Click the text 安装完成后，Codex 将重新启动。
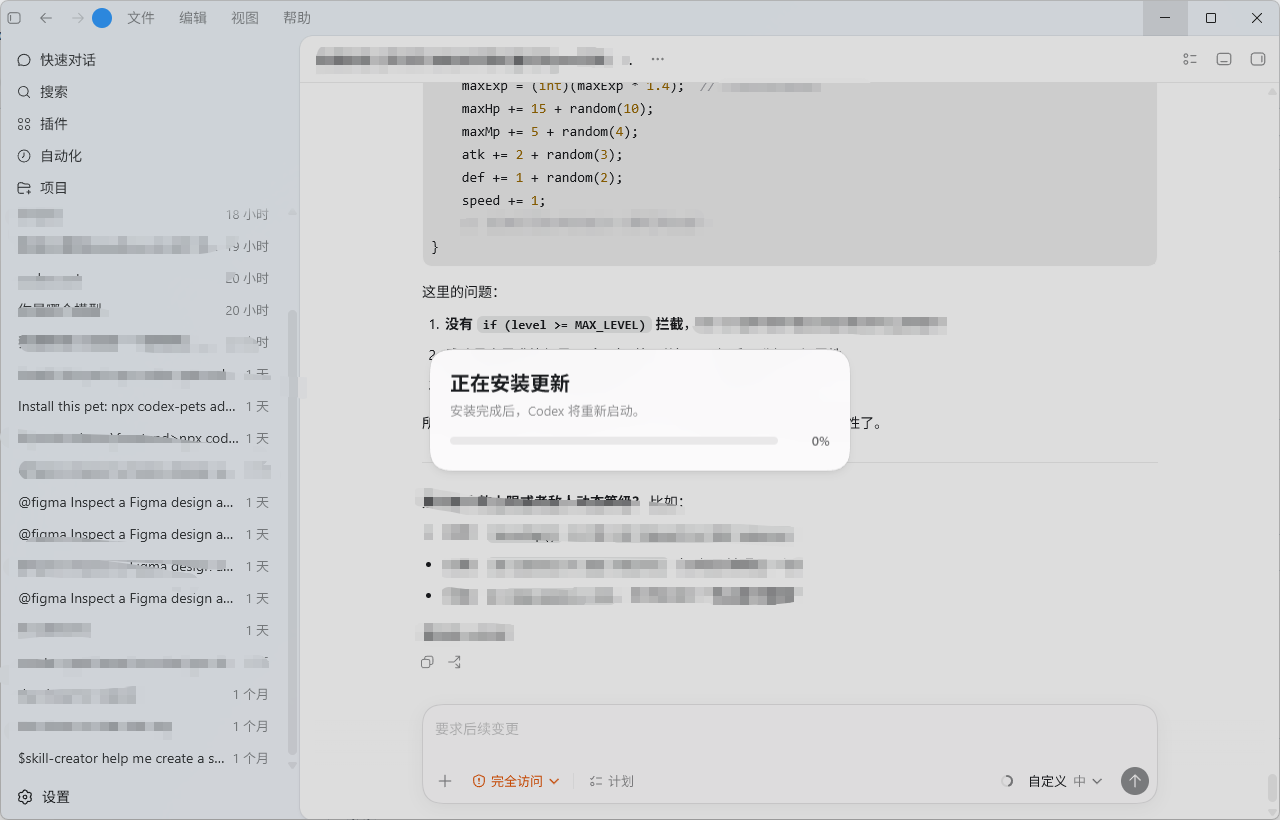The image size is (1280, 820). [x=545, y=411]
